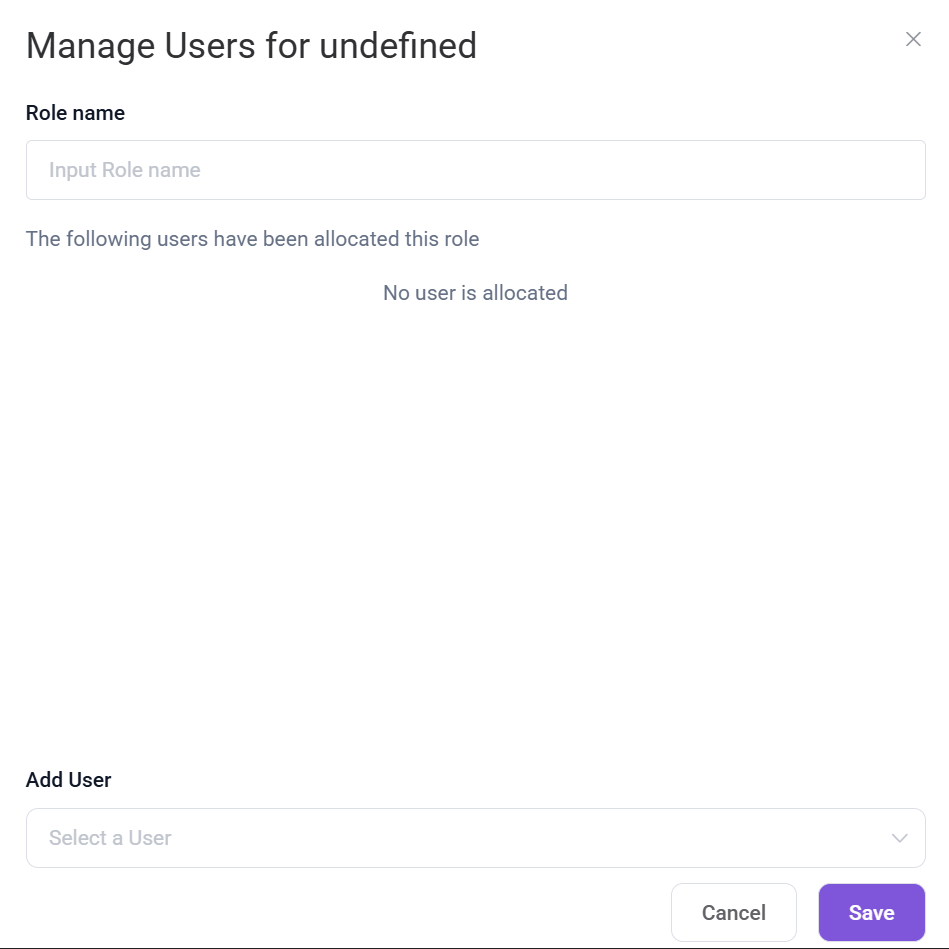Viewport: 949px width, 949px height.
Task: Open the Select a User dropdown
Action: click(475, 838)
